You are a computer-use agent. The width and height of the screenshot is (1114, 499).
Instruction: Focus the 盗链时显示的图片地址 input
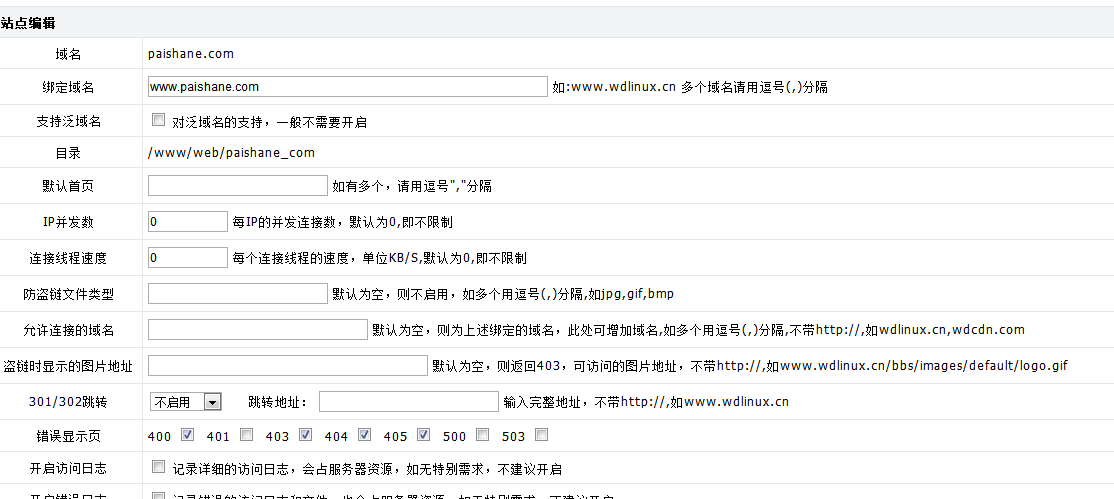tap(287, 365)
